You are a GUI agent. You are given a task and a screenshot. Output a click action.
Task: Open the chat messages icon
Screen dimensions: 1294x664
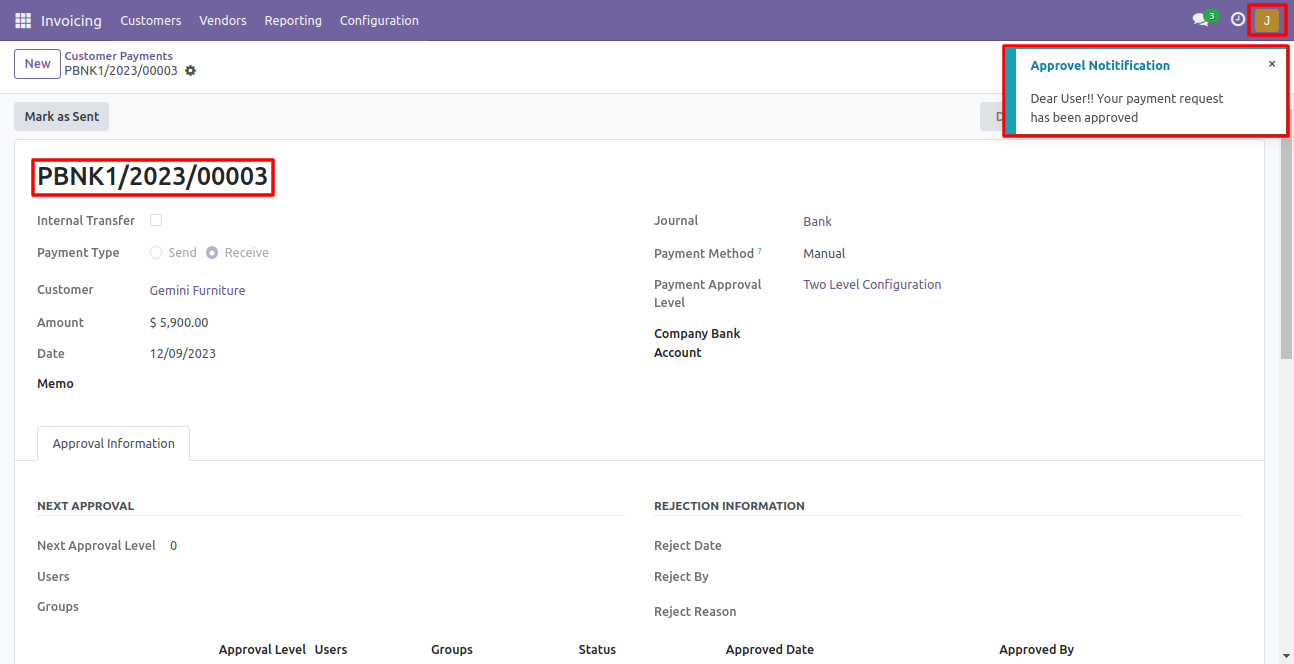tap(1200, 20)
